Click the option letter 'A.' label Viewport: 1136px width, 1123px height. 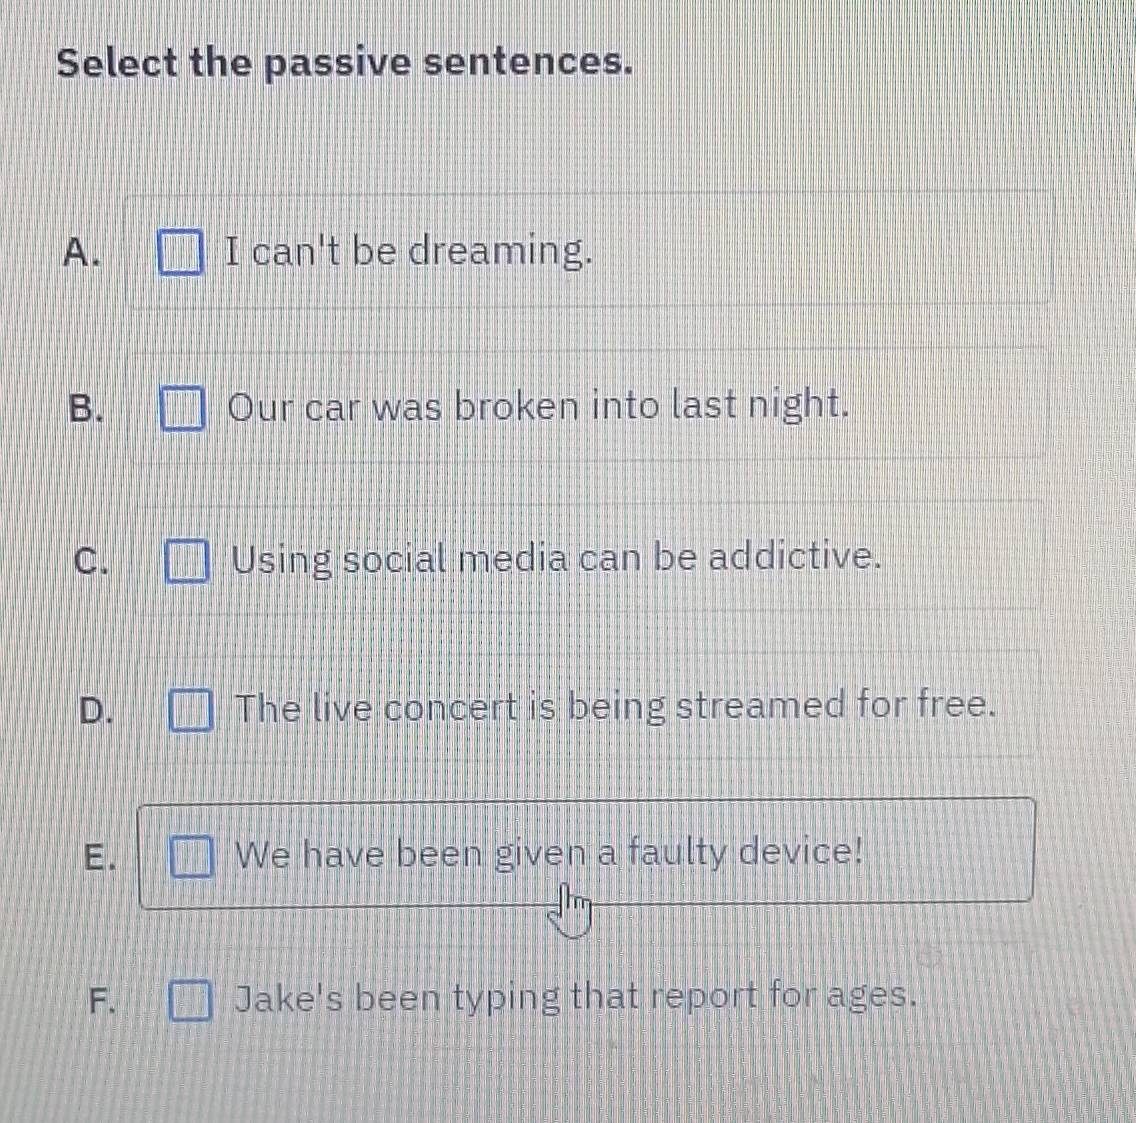[82, 252]
